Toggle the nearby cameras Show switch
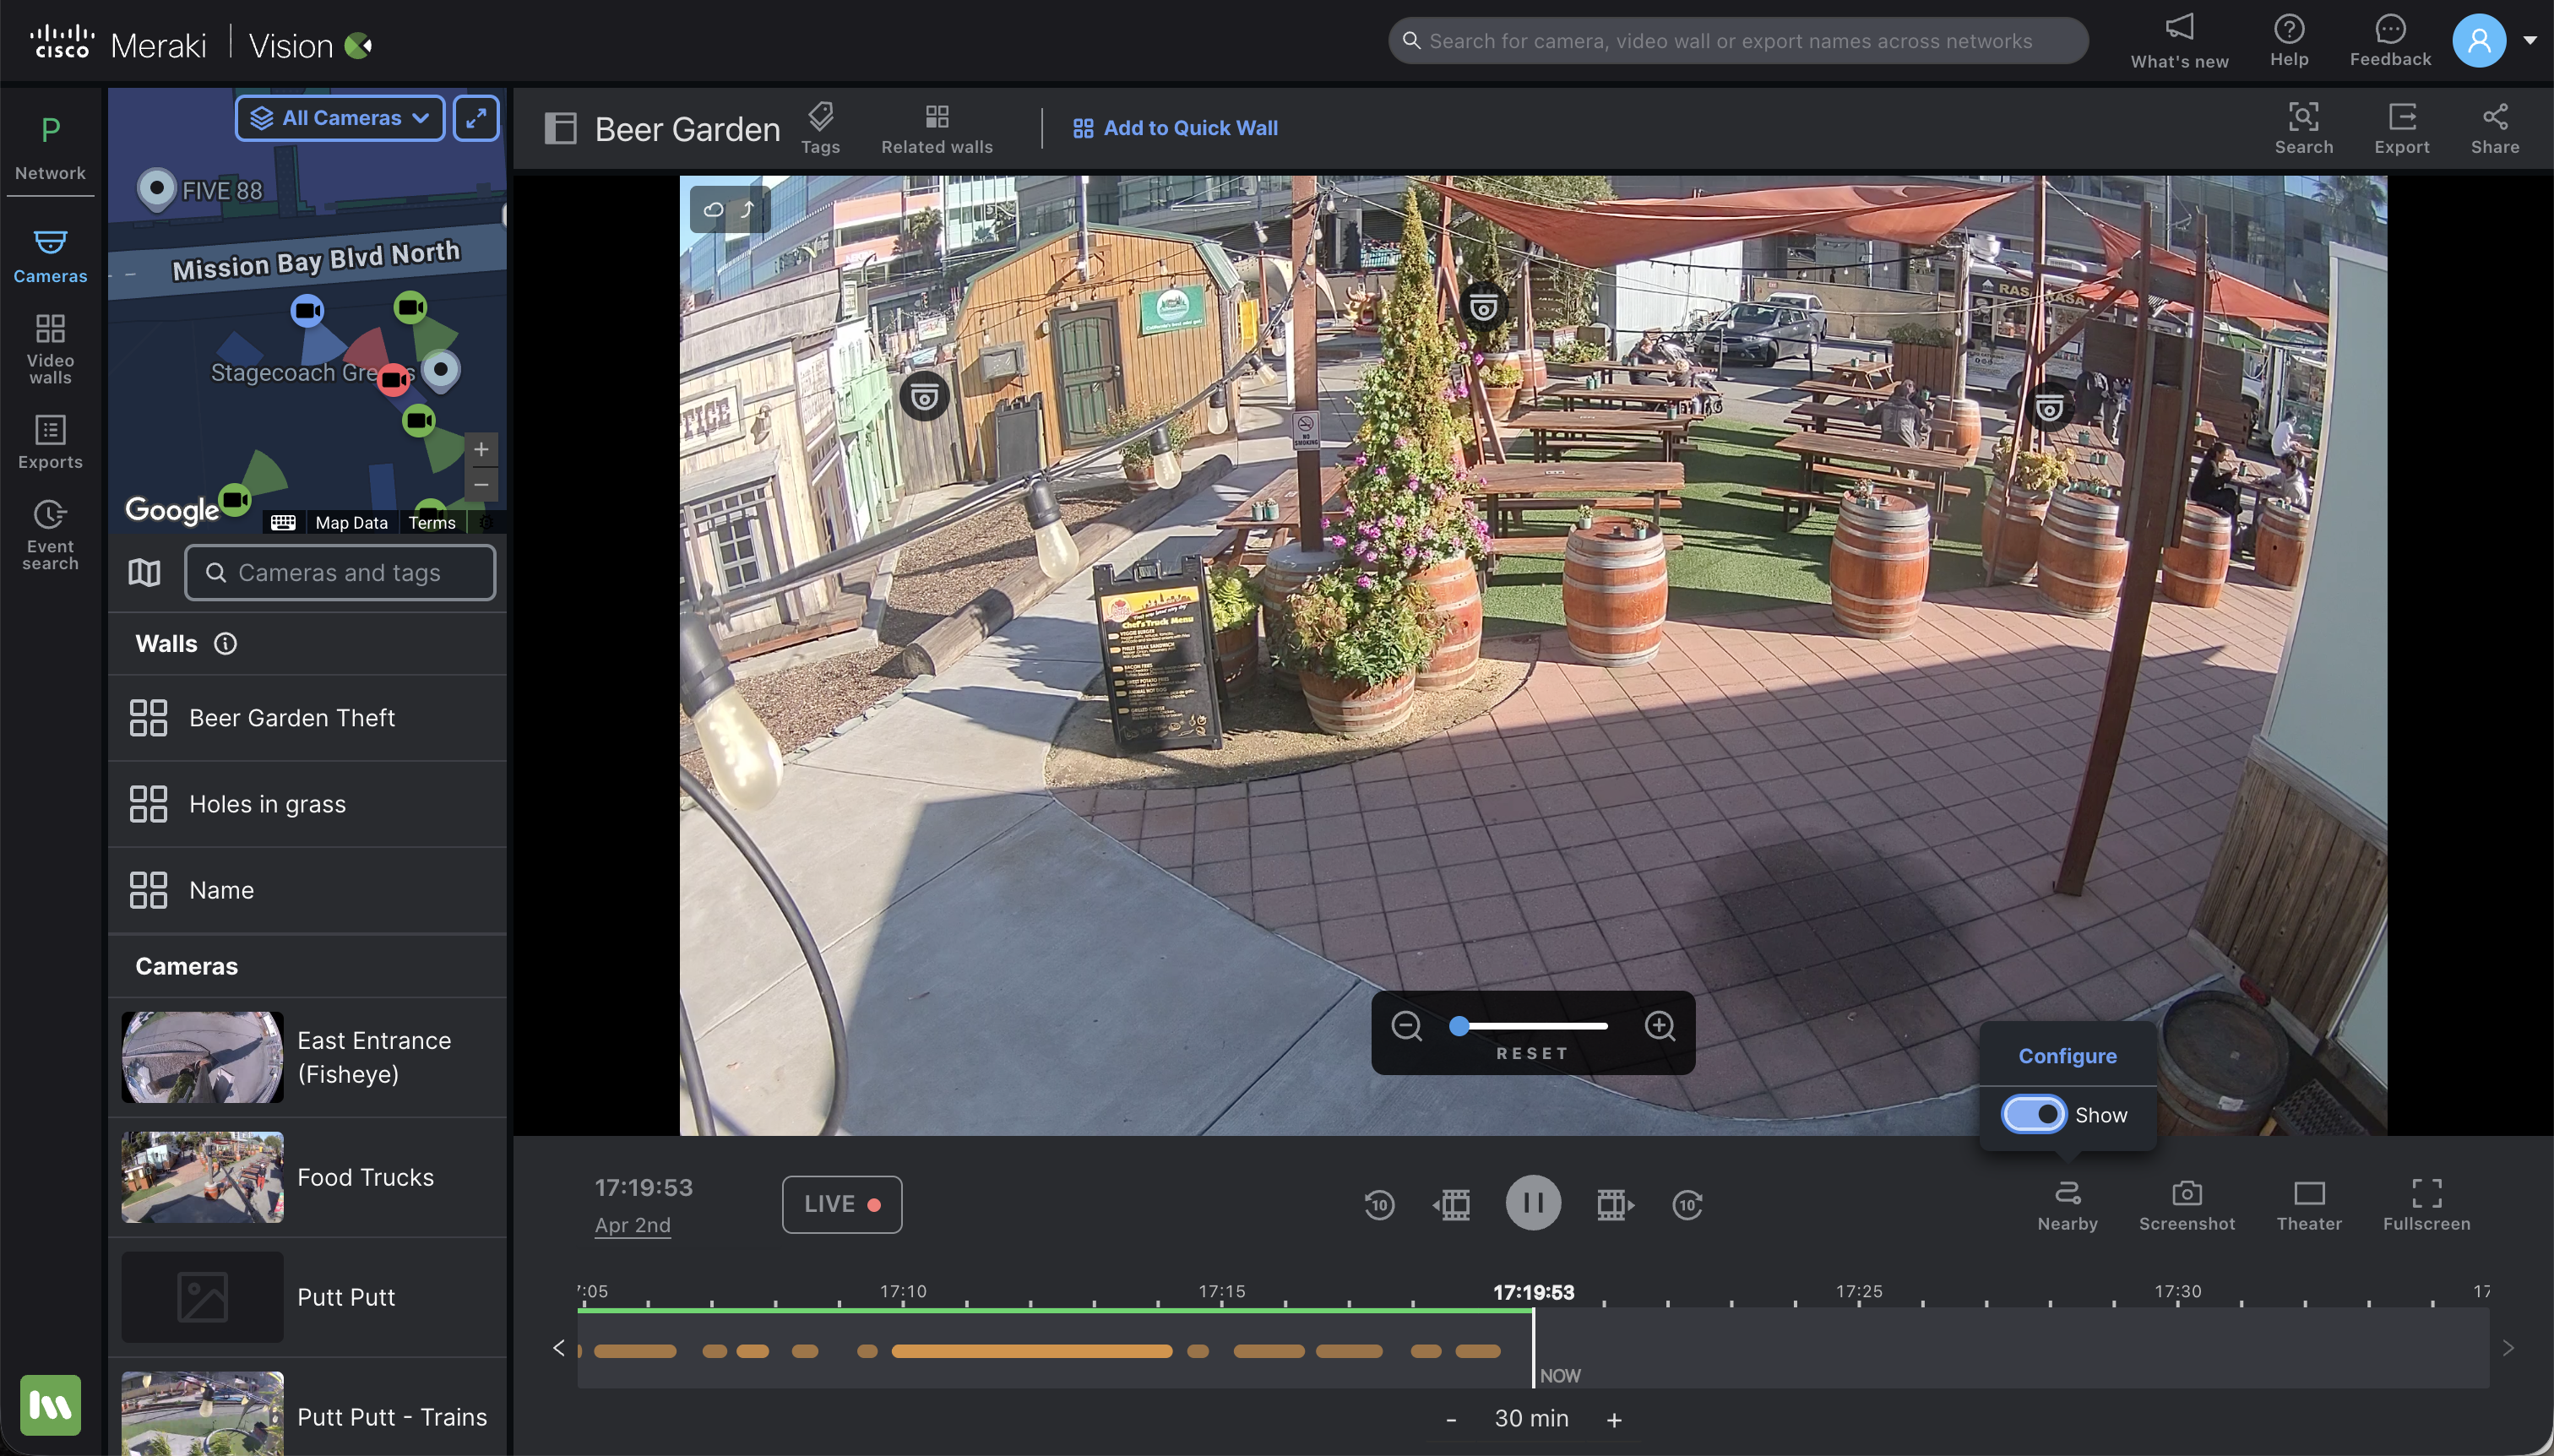The image size is (2554, 1456). tap(2033, 1114)
